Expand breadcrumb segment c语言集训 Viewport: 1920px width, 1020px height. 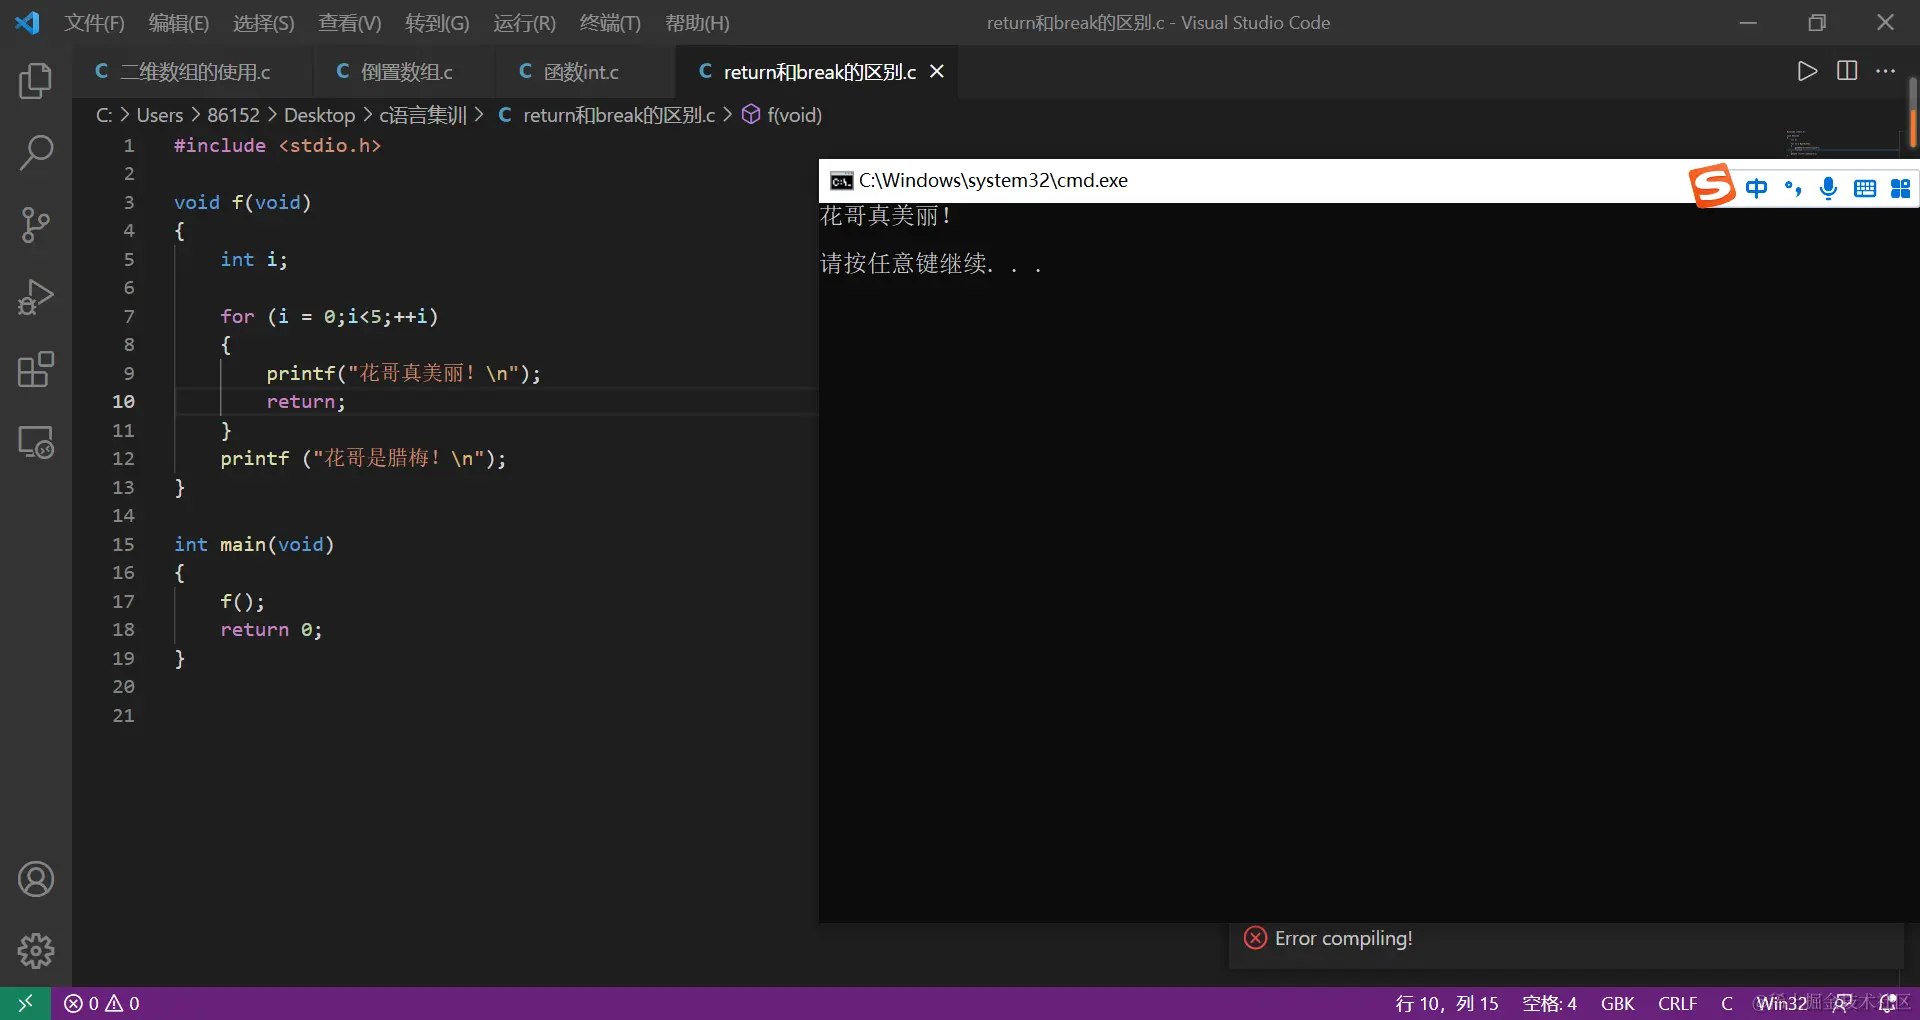[x=423, y=115]
